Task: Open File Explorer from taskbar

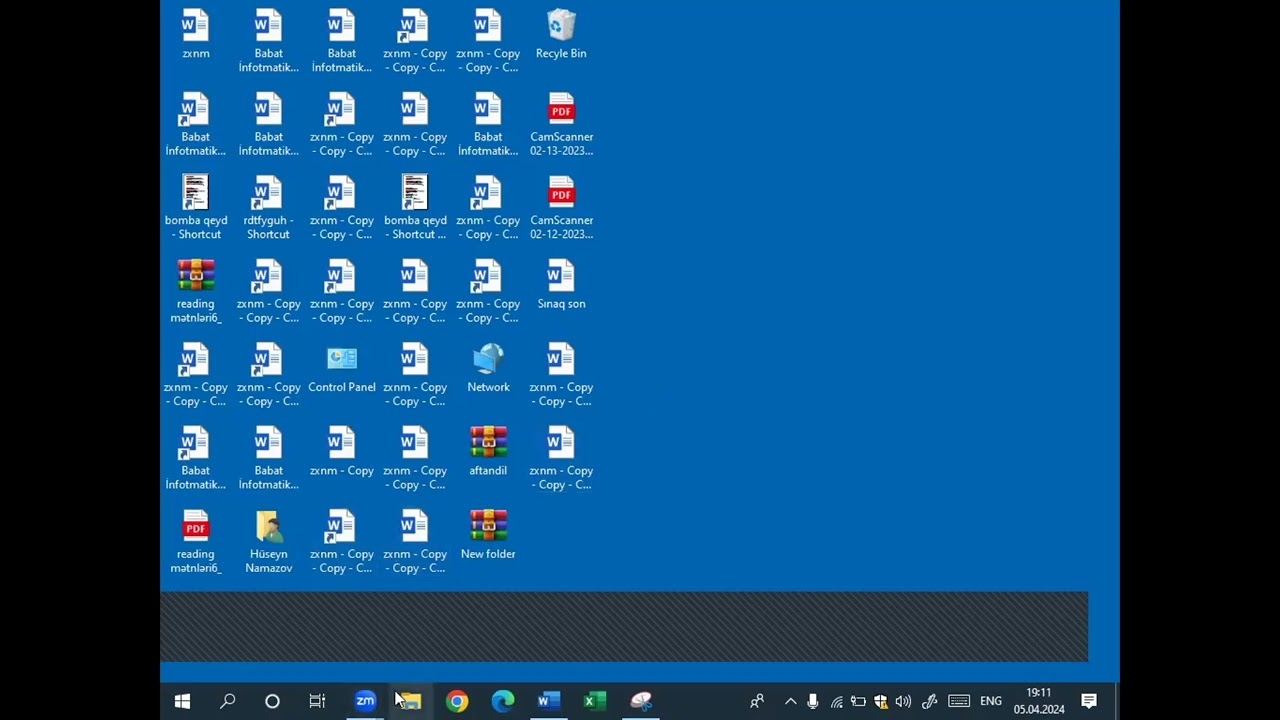Action: click(410, 701)
